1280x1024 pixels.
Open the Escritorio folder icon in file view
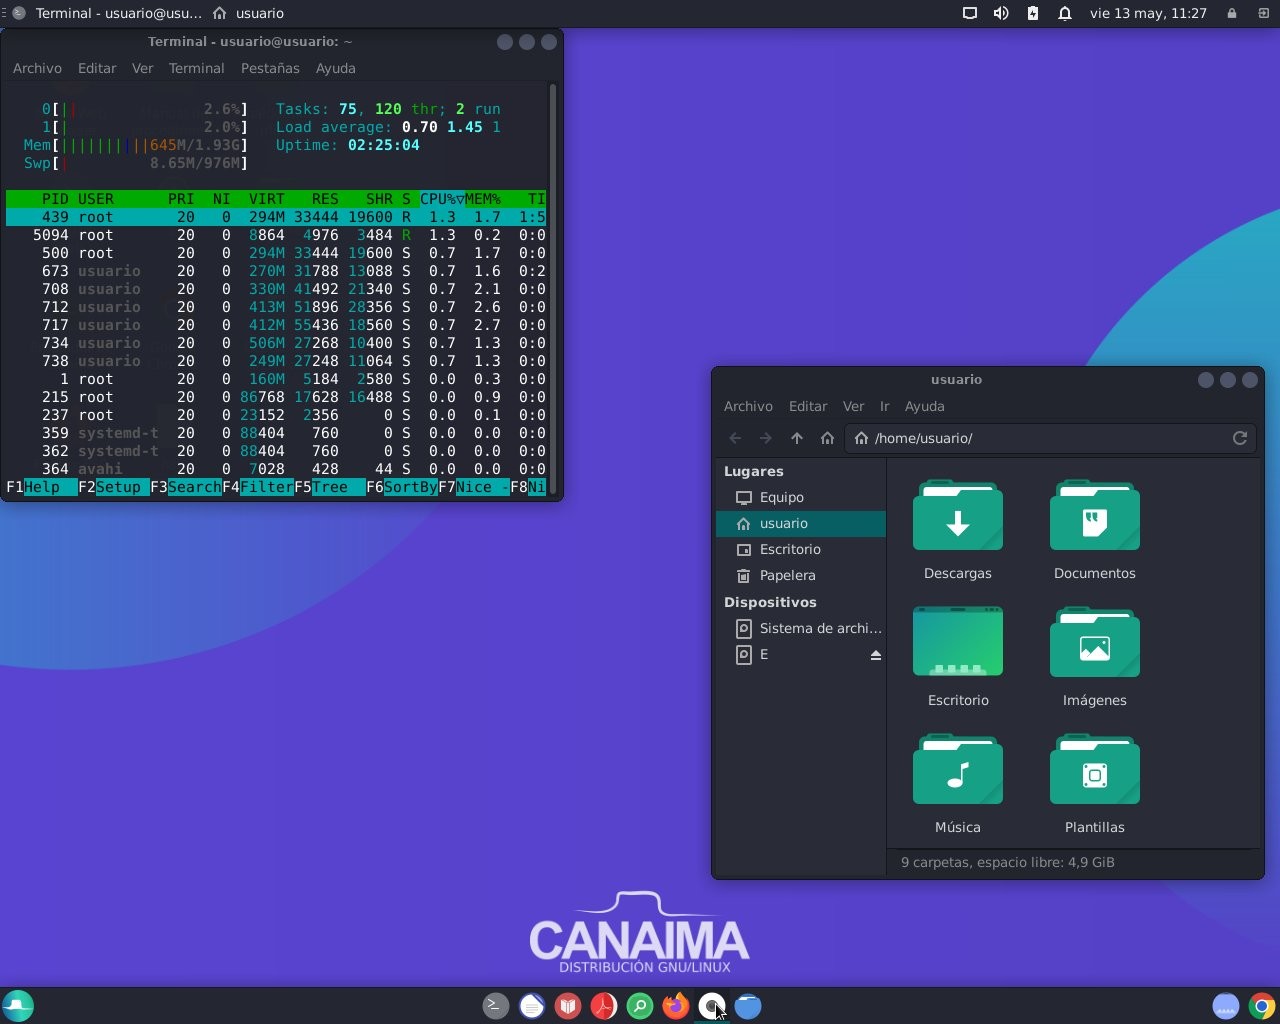(958, 657)
